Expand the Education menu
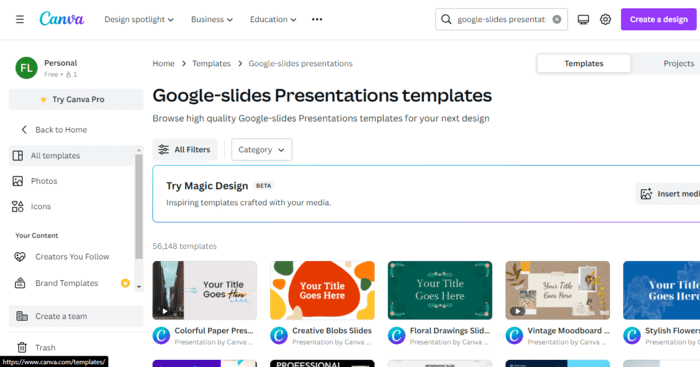 tap(273, 19)
